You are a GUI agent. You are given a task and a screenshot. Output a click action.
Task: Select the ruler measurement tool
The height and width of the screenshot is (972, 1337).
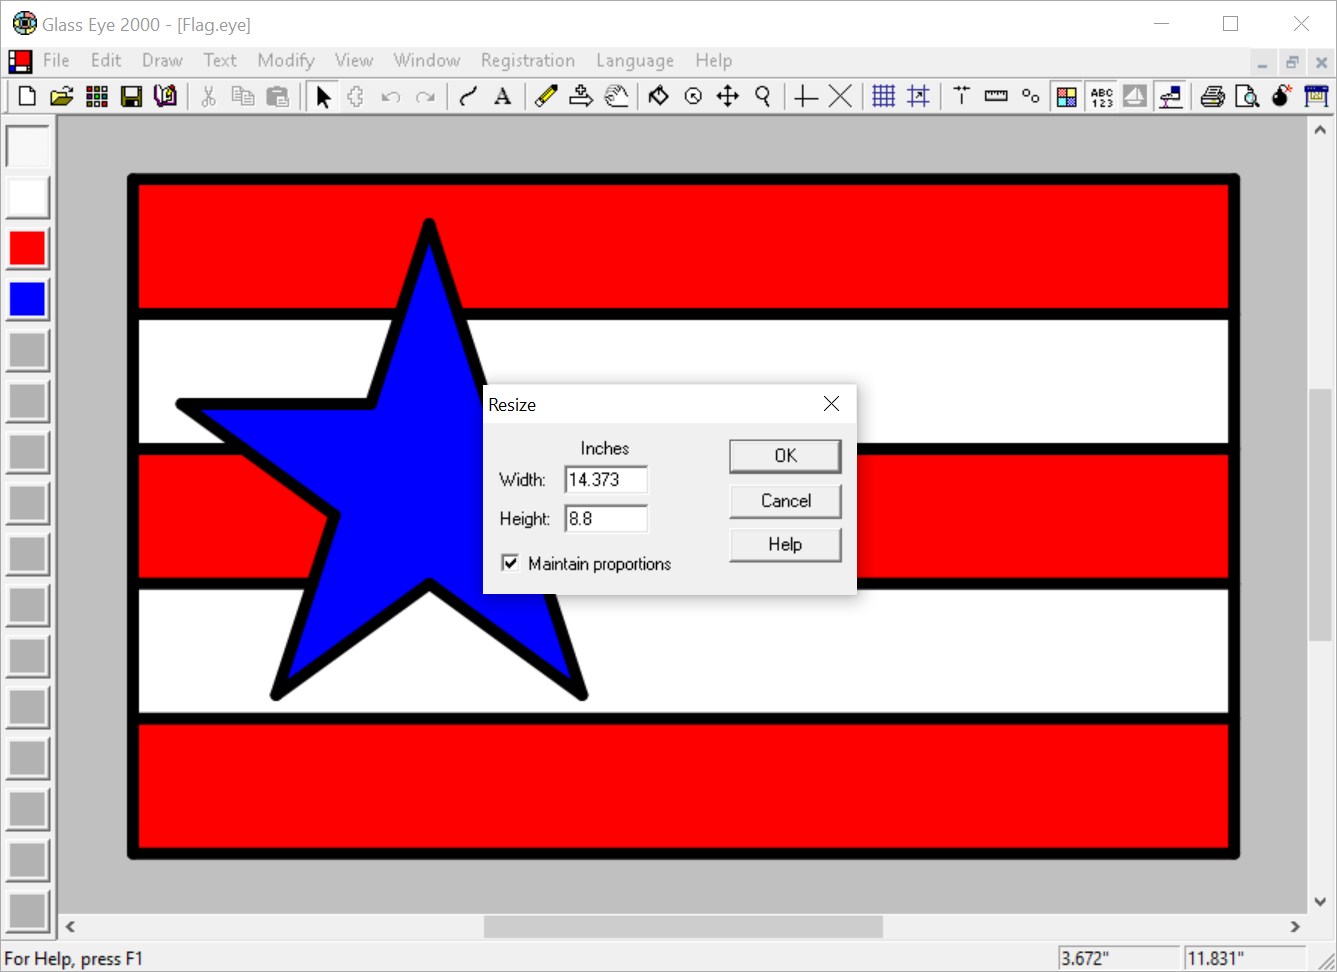[996, 96]
